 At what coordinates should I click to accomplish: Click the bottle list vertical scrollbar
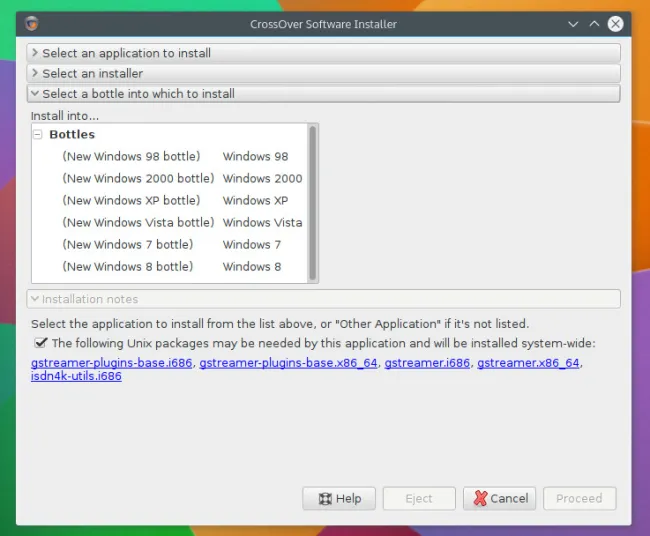313,203
